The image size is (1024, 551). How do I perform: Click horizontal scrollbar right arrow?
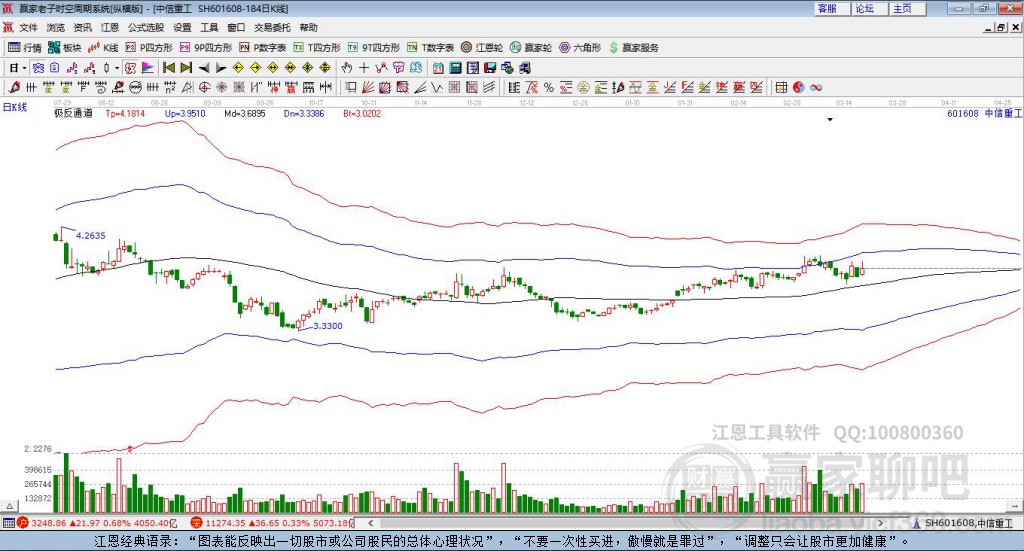(880, 523)
